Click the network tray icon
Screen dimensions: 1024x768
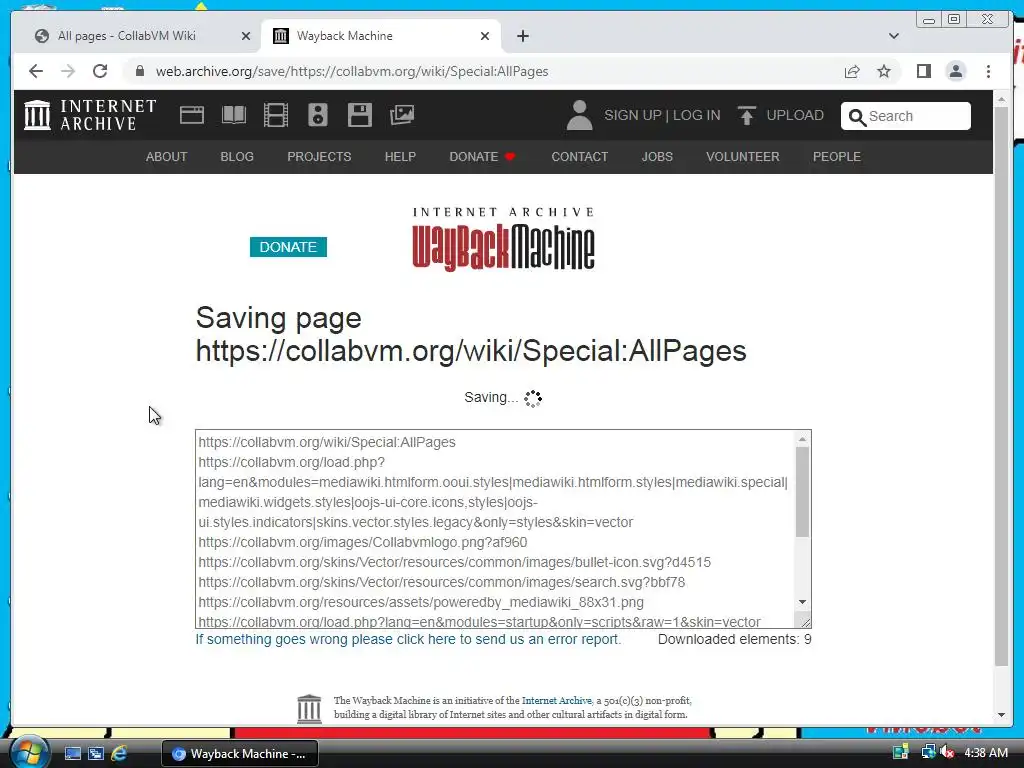coord(928,752)
